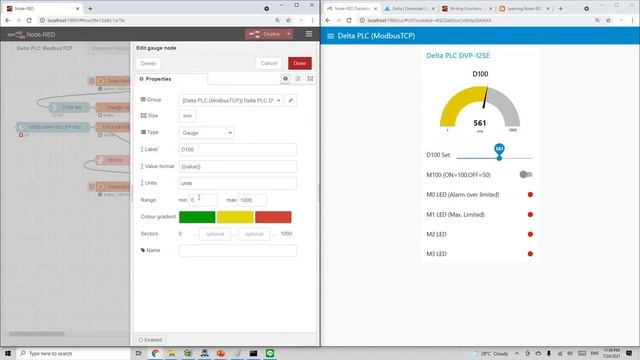Open node settings gear icon in edit panel
640x360 pixels.
285,79
